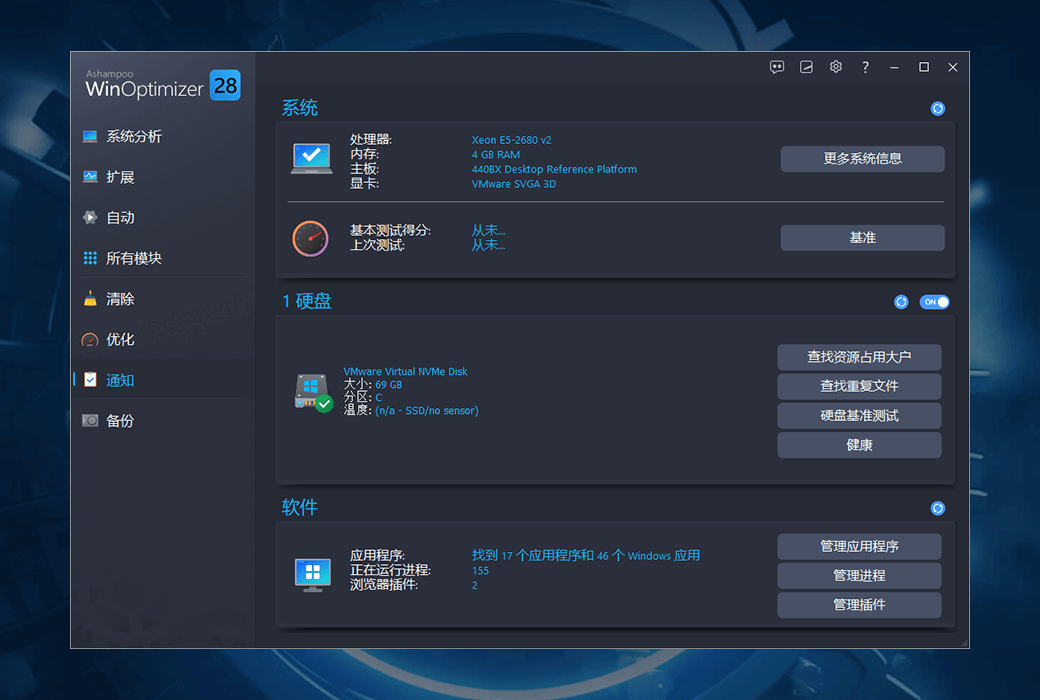Image resolution: width=1040 pixels, height=700 pixels.
Task: Click the 自动 gear-play icon
Action: 90,218
